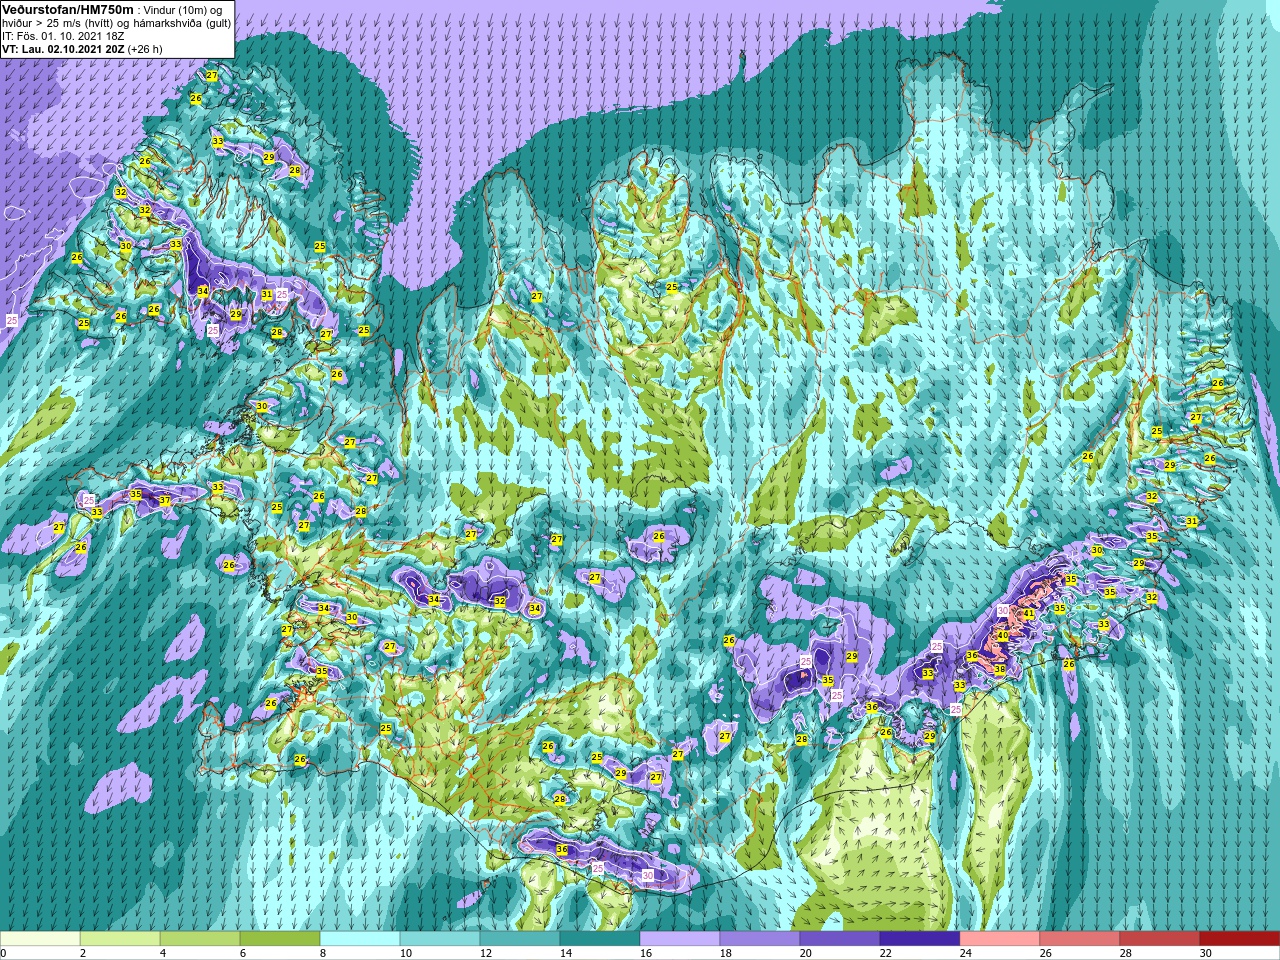This screenshot has width=1280, height=960.
Task: Click the 24–26 m/s light pink legend swatch
Action: click(1000, 939)
